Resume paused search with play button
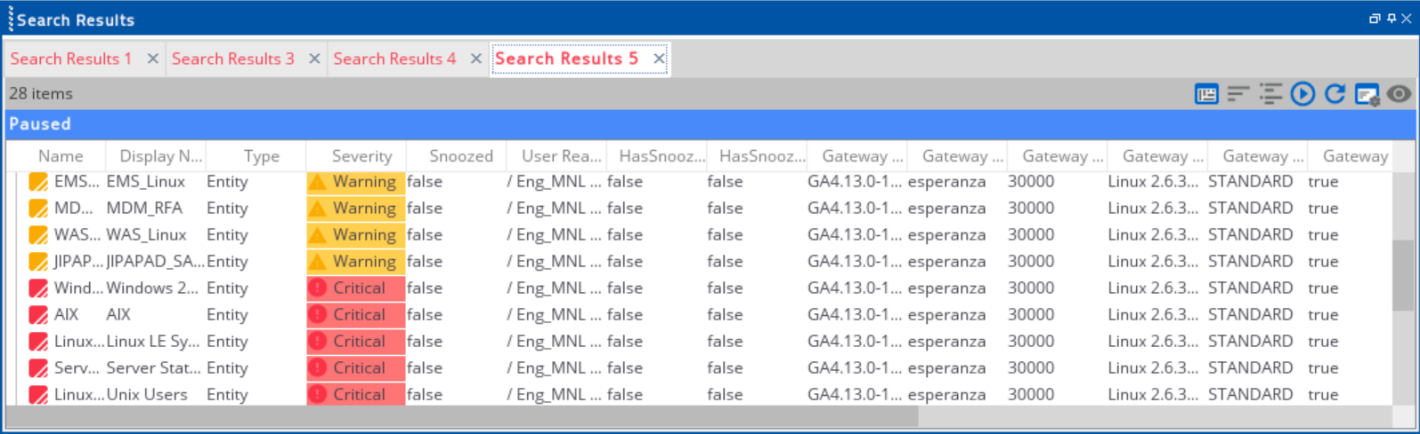Viewport: 1420px width, 434px height. pyautogui.click(x=1302, y=94)
